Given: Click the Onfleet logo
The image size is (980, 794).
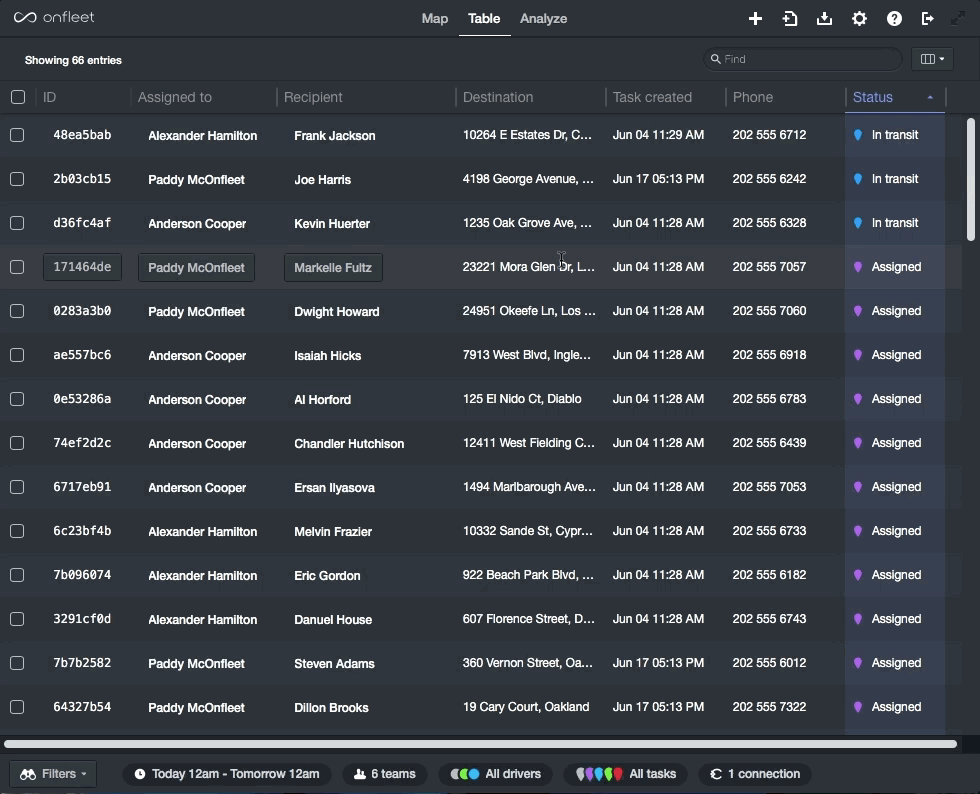Looking at the screenshot, I should click(54, 18).
